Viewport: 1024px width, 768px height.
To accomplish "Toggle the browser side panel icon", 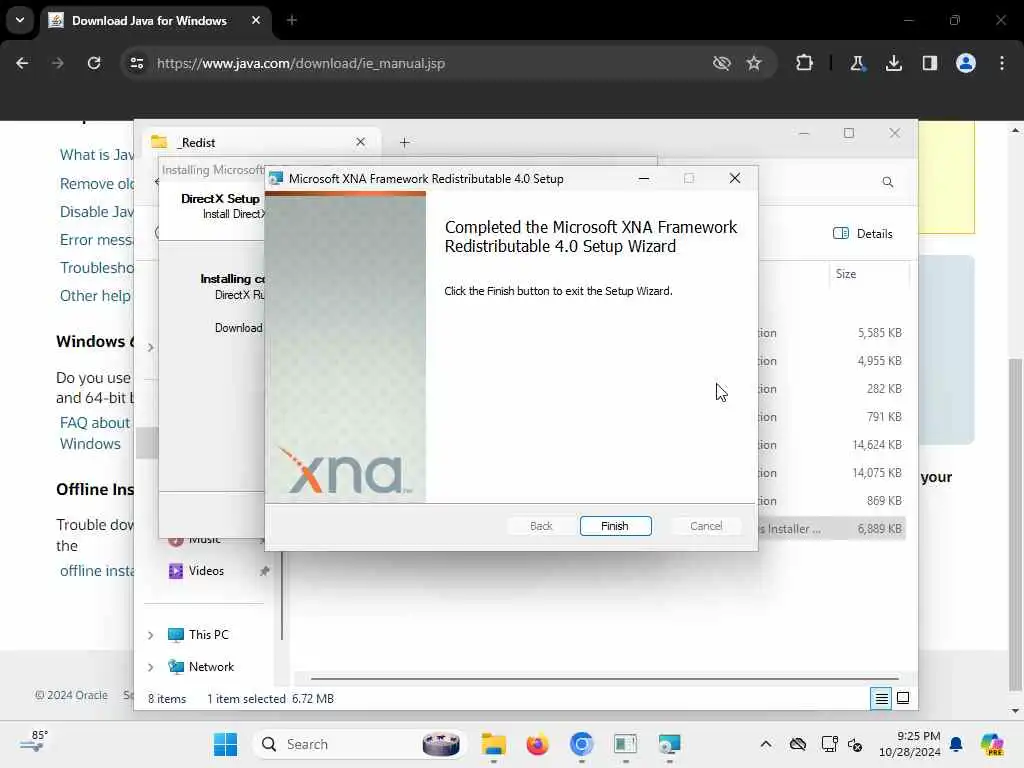I will tap(929, 63).
